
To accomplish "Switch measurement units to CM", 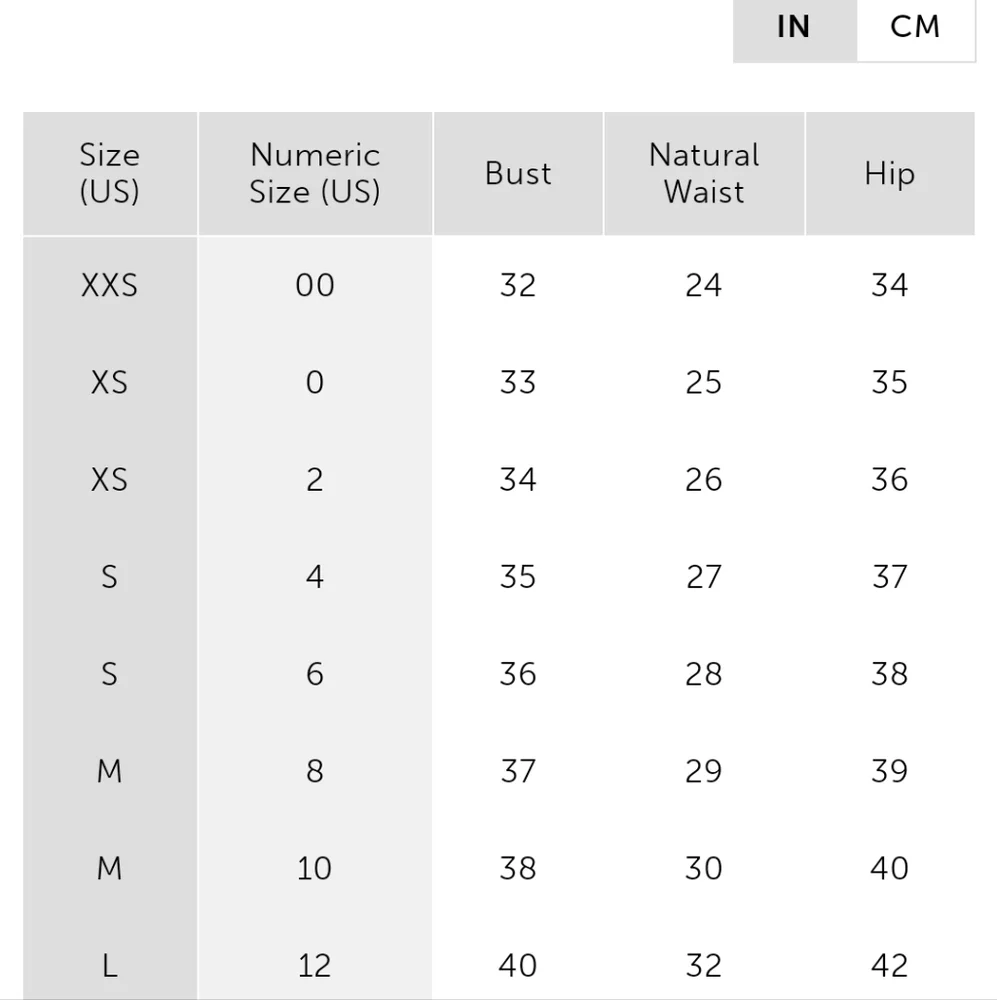I will [x=915, y=27].
